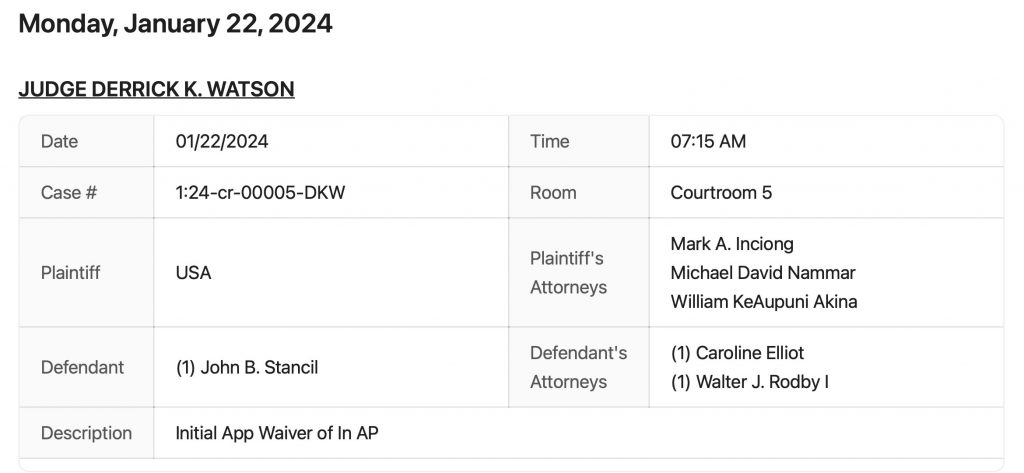Click the Room label cell
The height and width of the screenshot is (473, 1024).
tap(553, 193)
